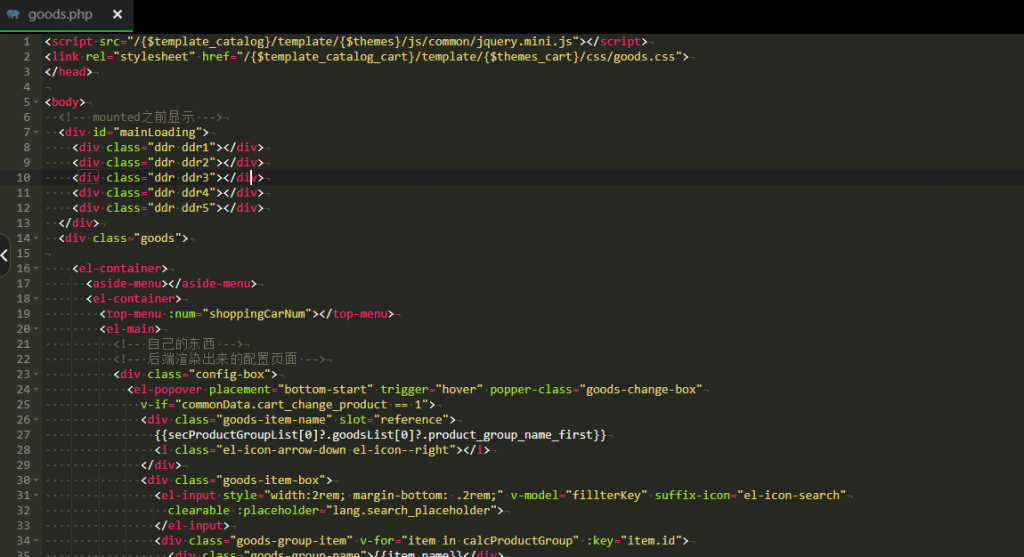
Task: Fold the goods-item-name div on line 26
Action: tap(37, 420)
